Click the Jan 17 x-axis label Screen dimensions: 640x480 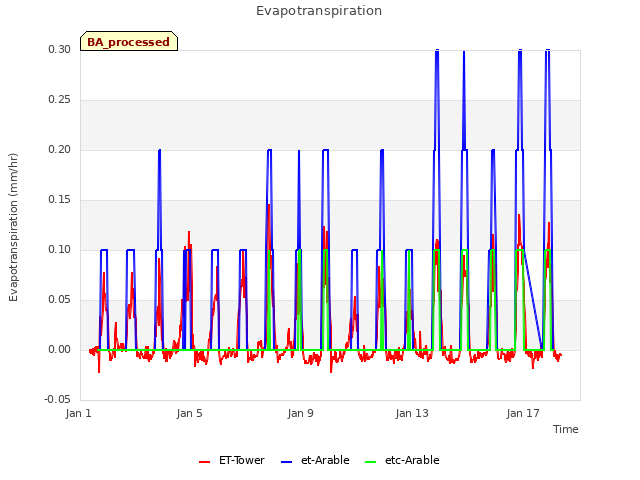(x=523, y=413)
